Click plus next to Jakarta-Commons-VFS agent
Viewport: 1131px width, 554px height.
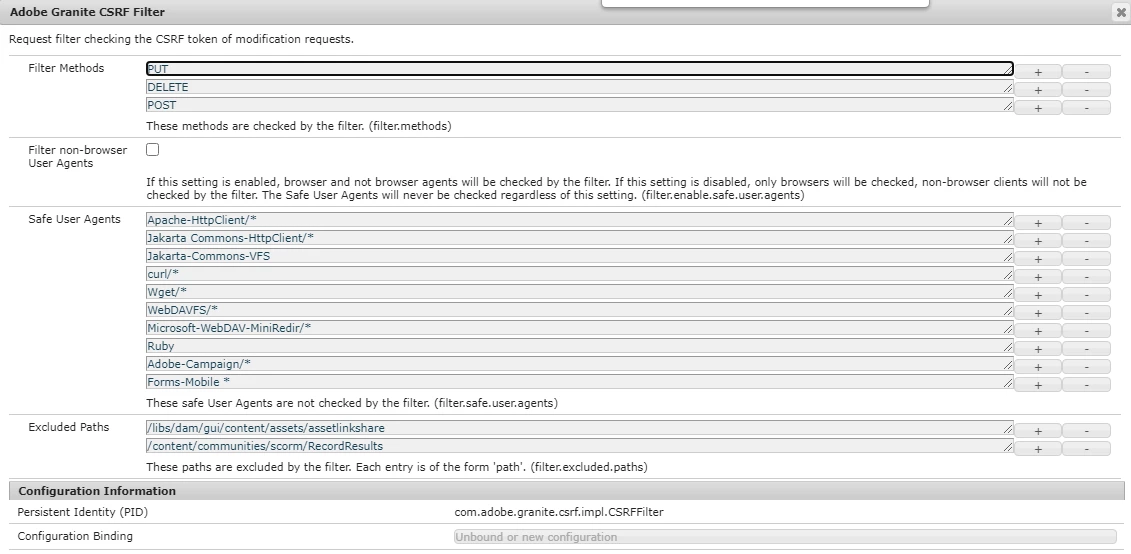1038,258
